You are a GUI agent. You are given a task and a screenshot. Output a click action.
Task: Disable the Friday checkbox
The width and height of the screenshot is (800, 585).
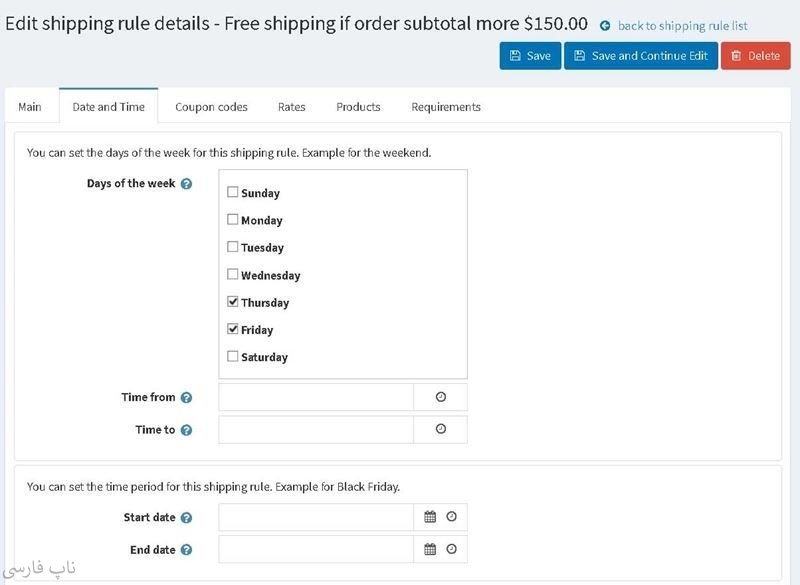click(233, 329)
